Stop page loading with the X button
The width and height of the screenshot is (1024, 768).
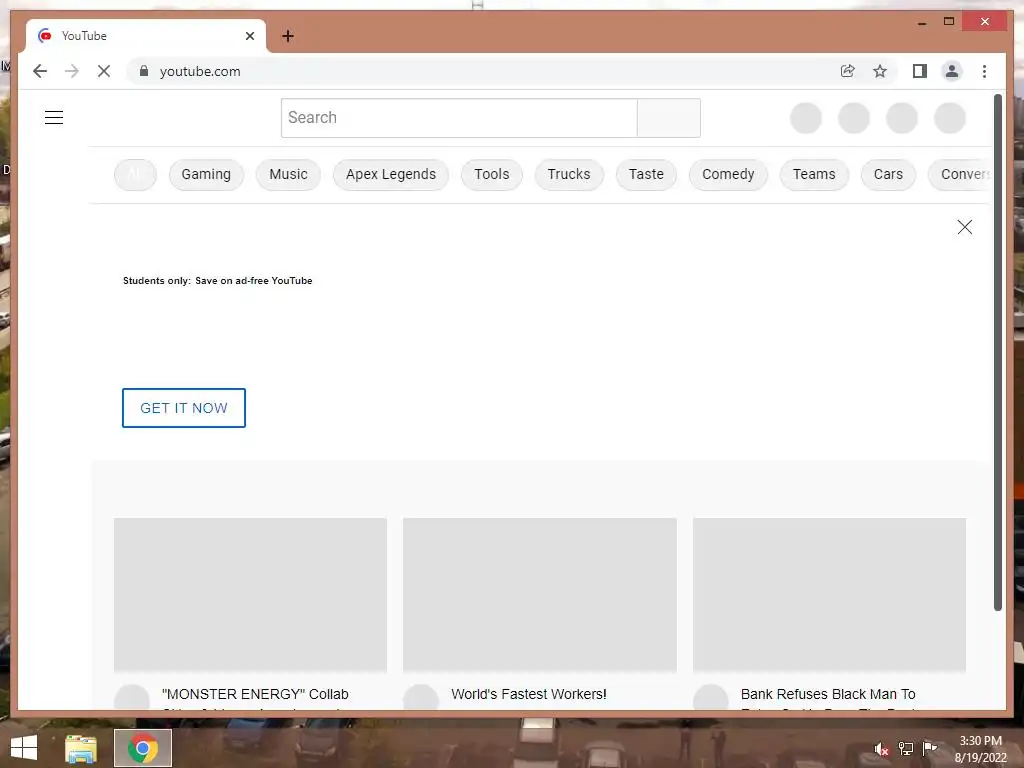[x=104, y=71]
